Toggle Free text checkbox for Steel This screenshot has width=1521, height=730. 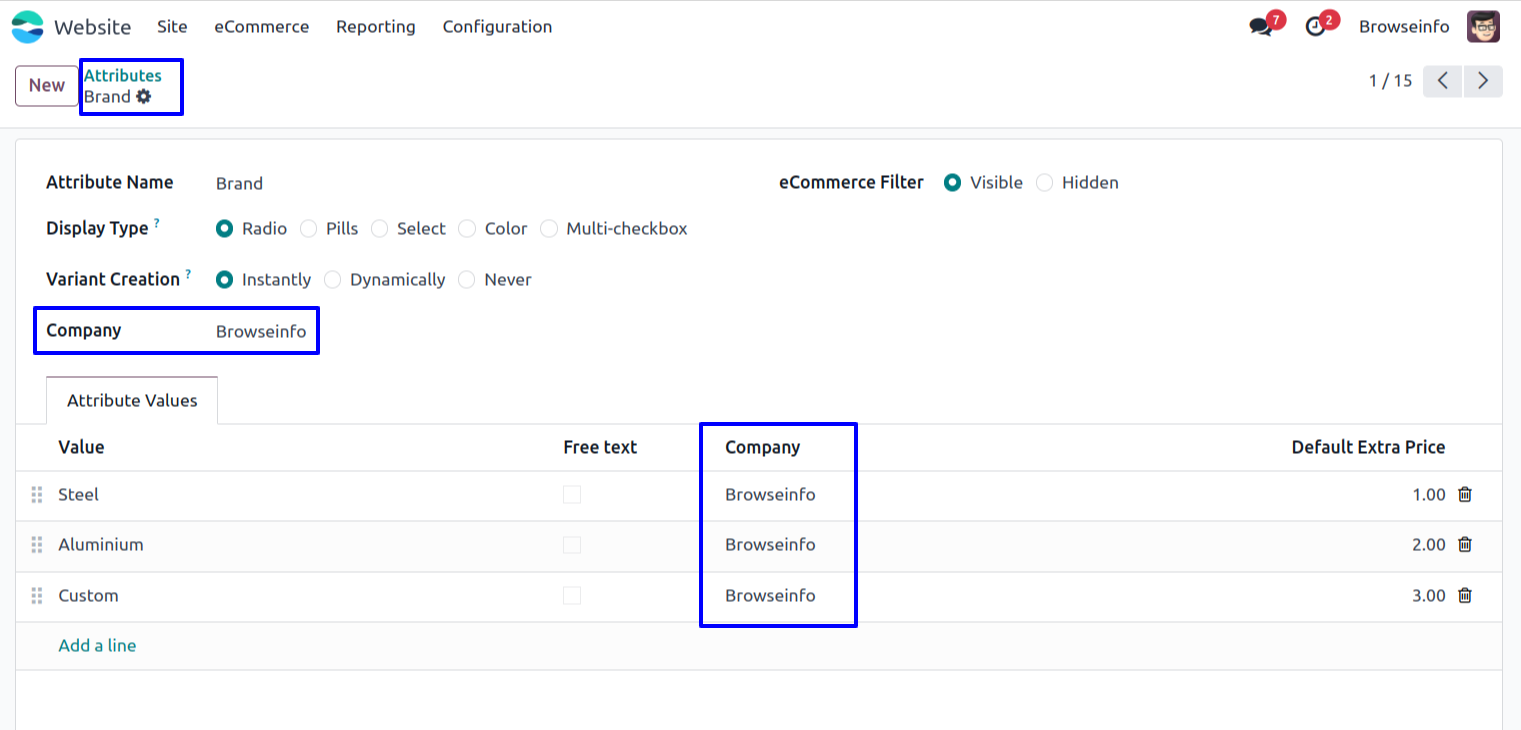pyautogui.click(x=572, y=494)
